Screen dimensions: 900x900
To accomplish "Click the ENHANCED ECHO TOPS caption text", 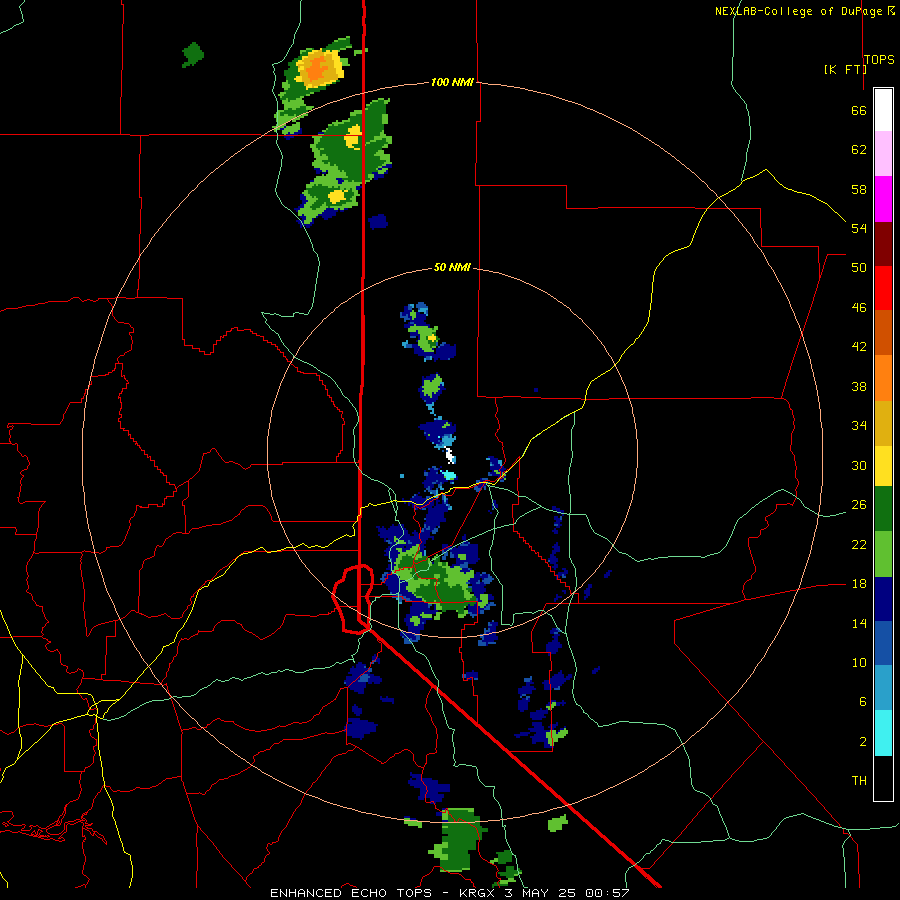I will click(351, 893).
